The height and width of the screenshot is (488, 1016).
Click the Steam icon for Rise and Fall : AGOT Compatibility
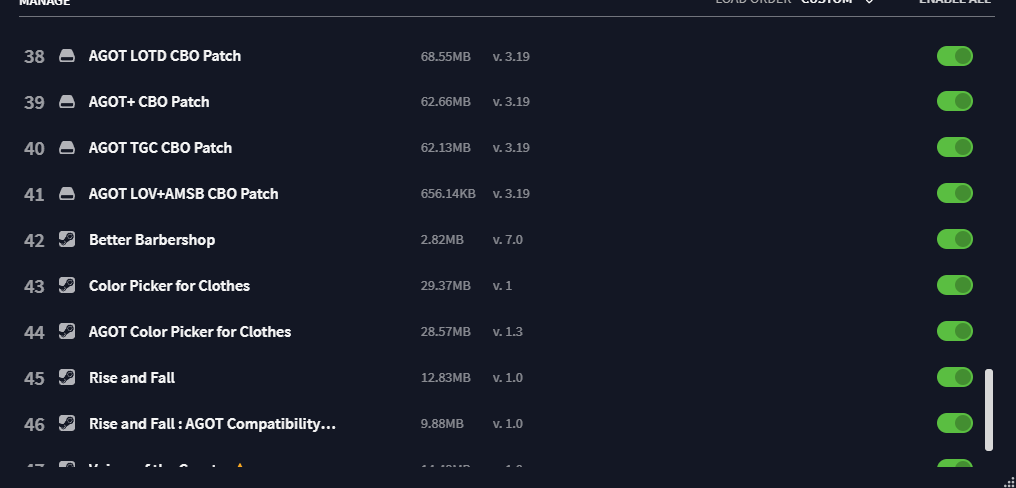click(x=67, y=423)
